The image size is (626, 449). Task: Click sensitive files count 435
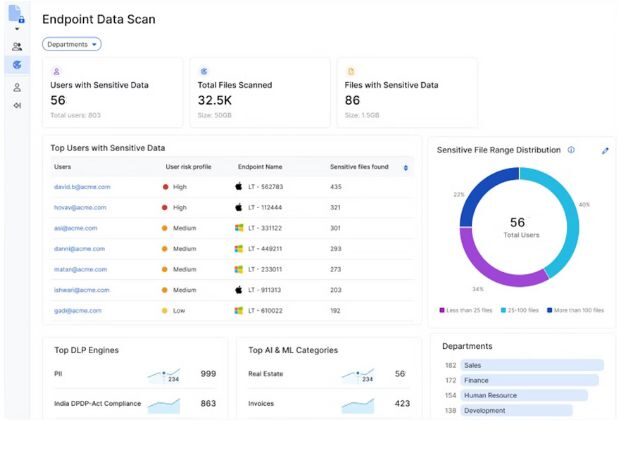(x=336, y=187)
